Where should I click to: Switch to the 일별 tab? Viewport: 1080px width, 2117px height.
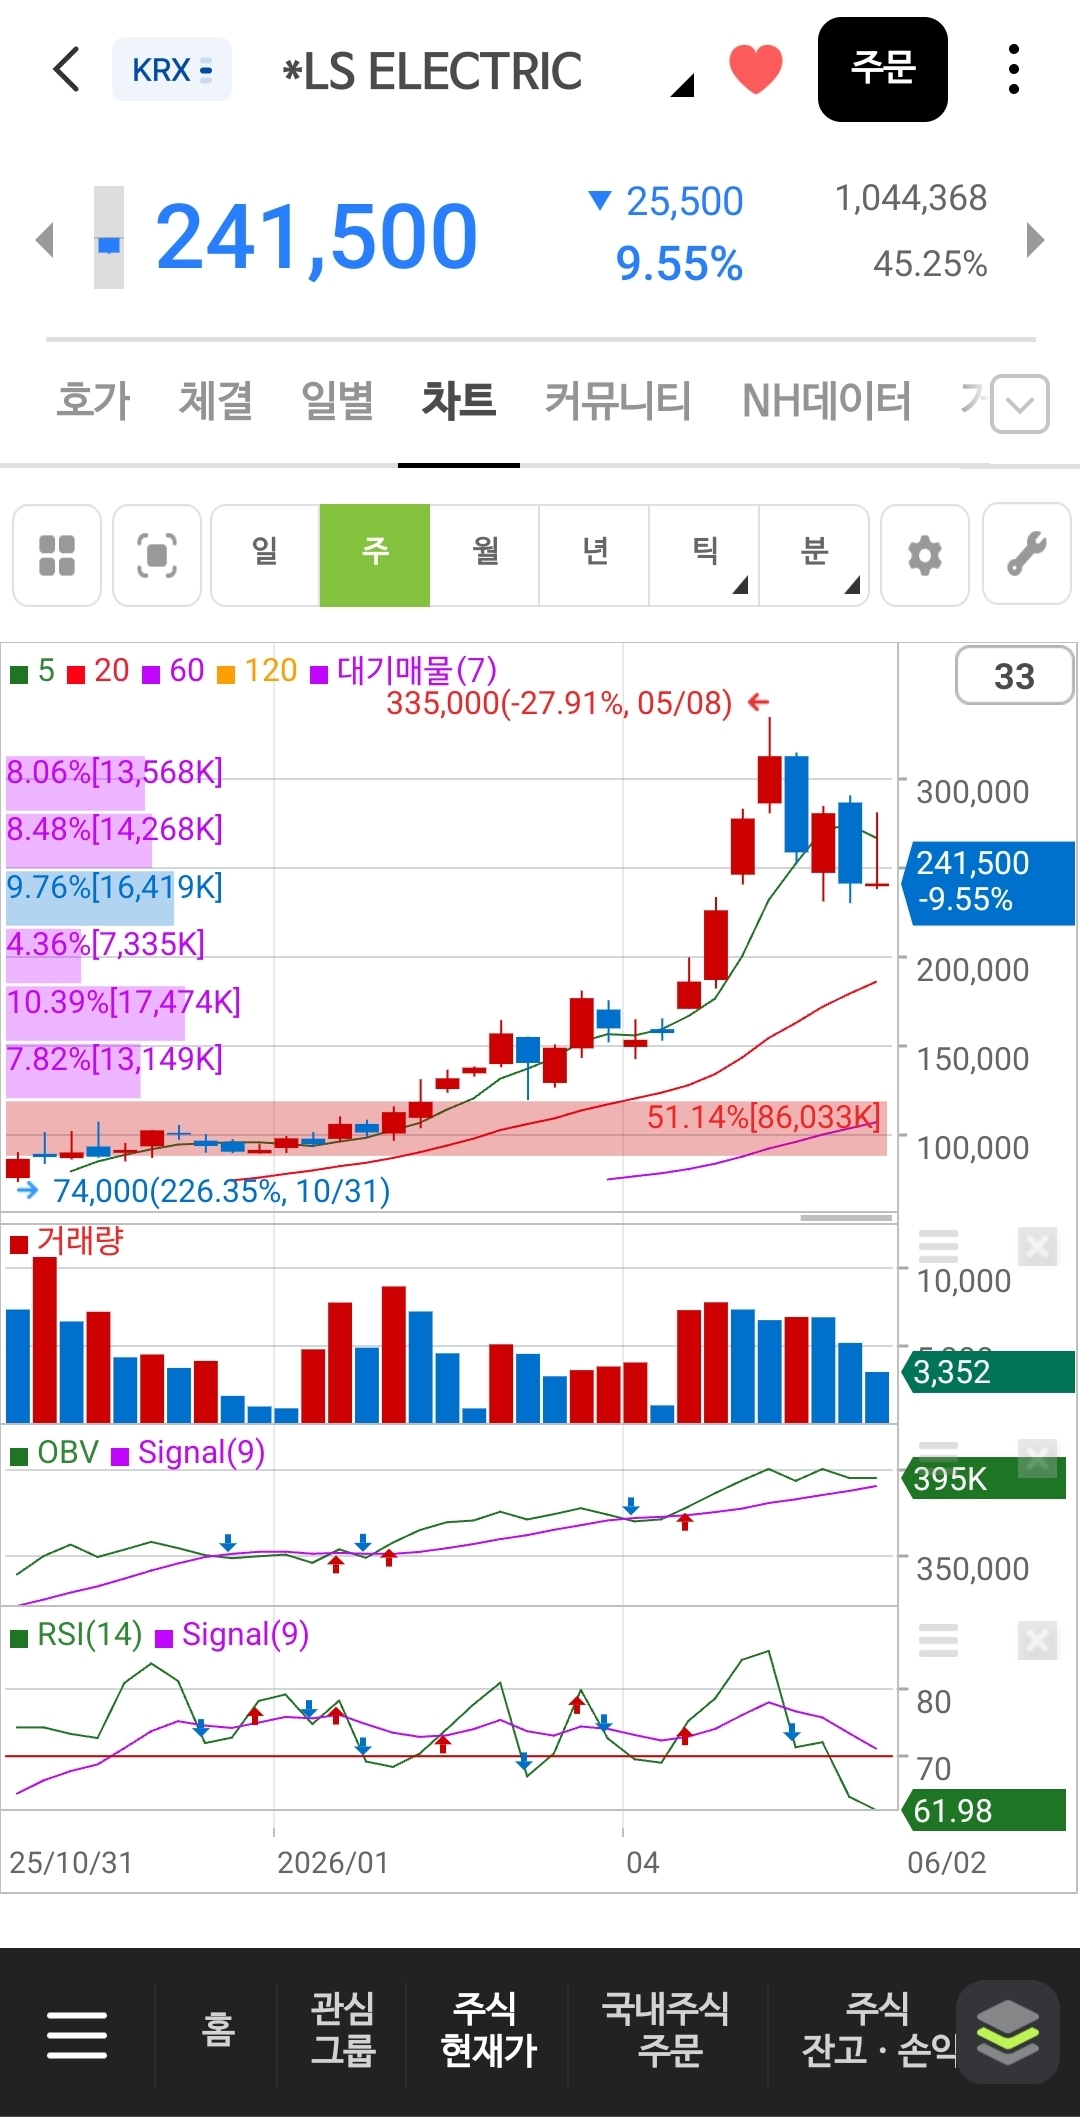(x=337, y=401)
